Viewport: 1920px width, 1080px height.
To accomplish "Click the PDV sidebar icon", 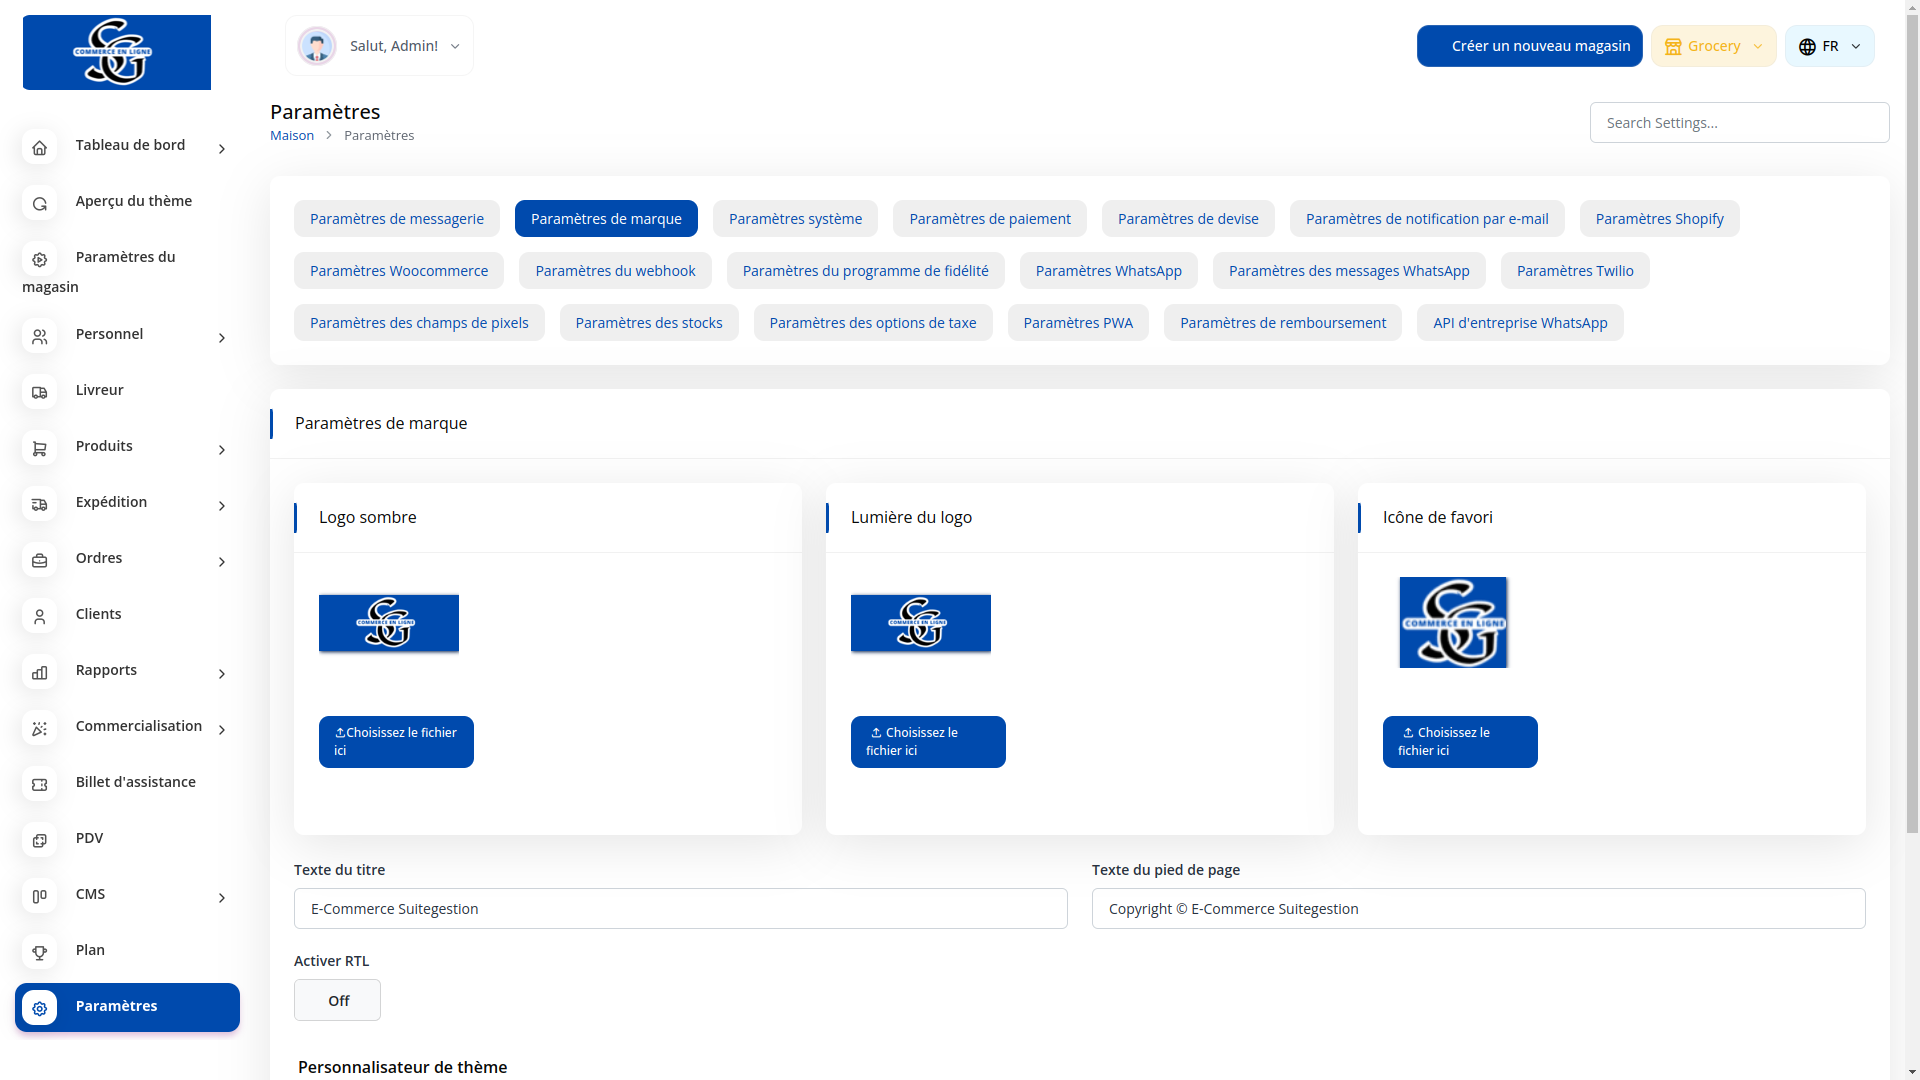I will [x=39, y=840].
